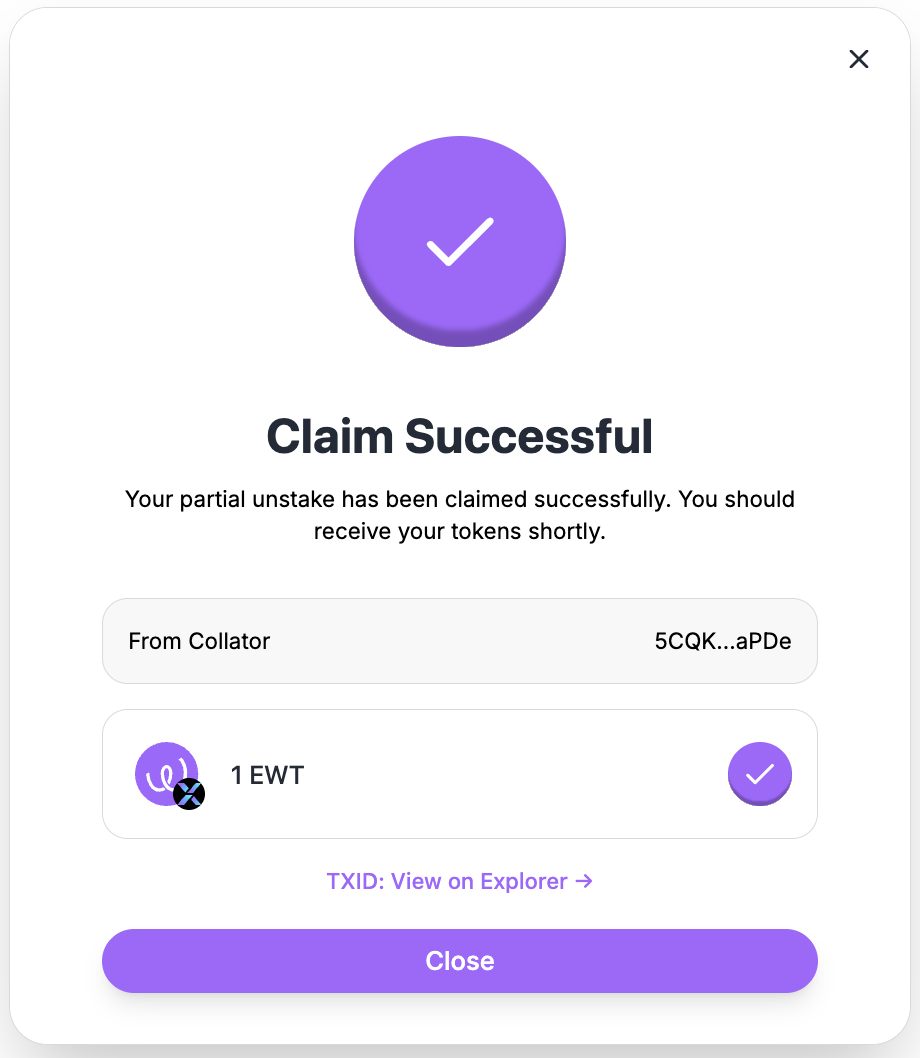This screenshot has width=920, height=1058.
Task: Dismiss the dialog with the X icon
Action: click(858, 59)
